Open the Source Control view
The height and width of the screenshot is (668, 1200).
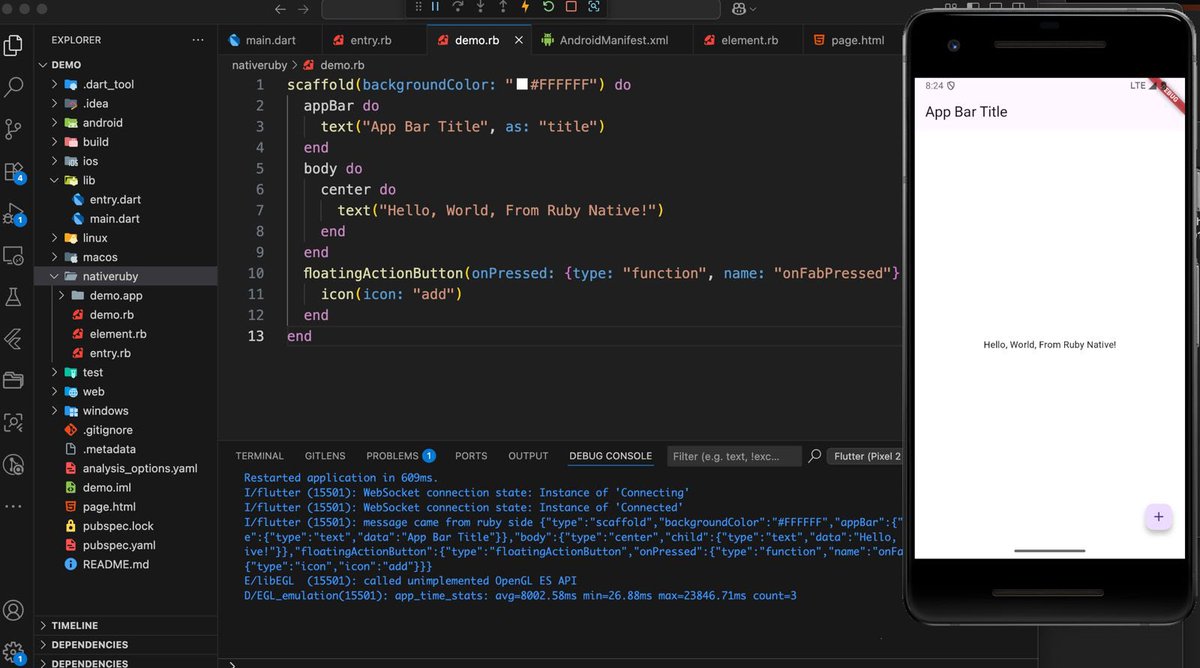coord(14,129)
